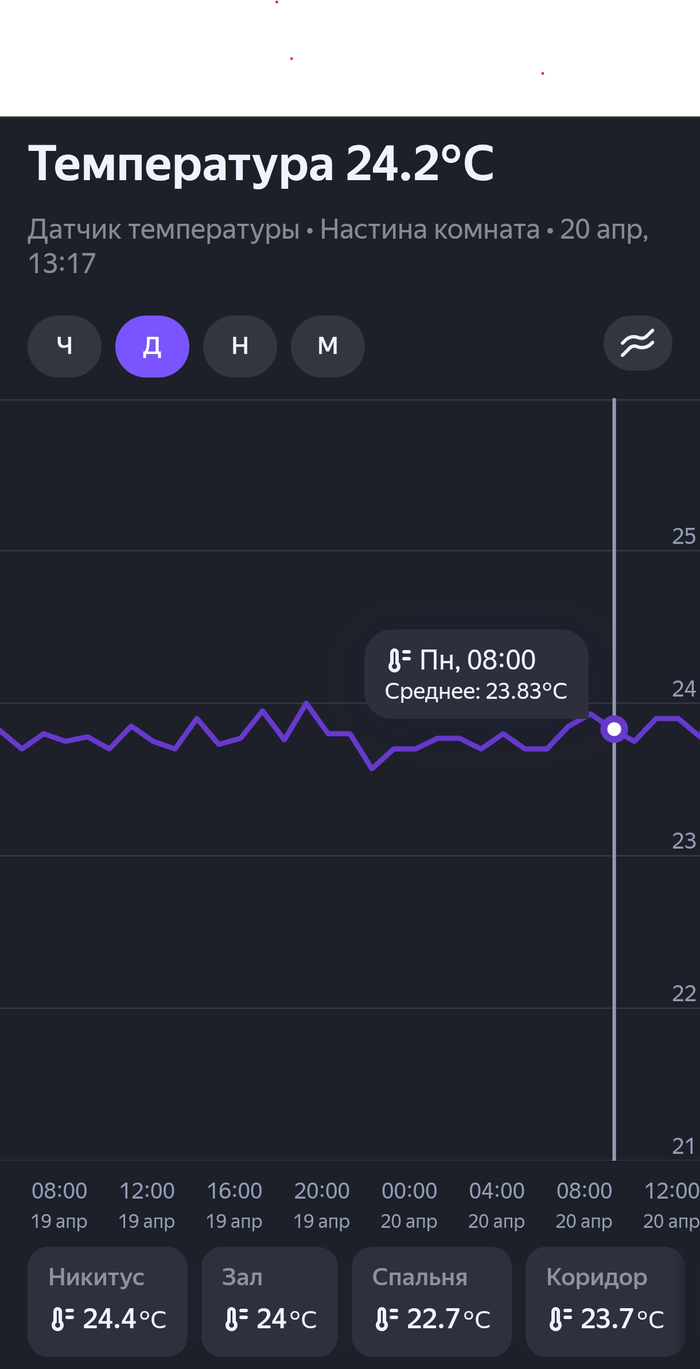Screen dimensions: 700x1369
Task: Select the week 'Н' period tab
Action: (x=240, y=346)
